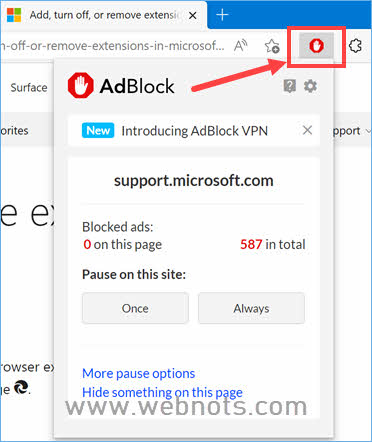The image size is (372, 442).
Task: Dismiss the AdBlock VPN banner
Action: point(307,130)
